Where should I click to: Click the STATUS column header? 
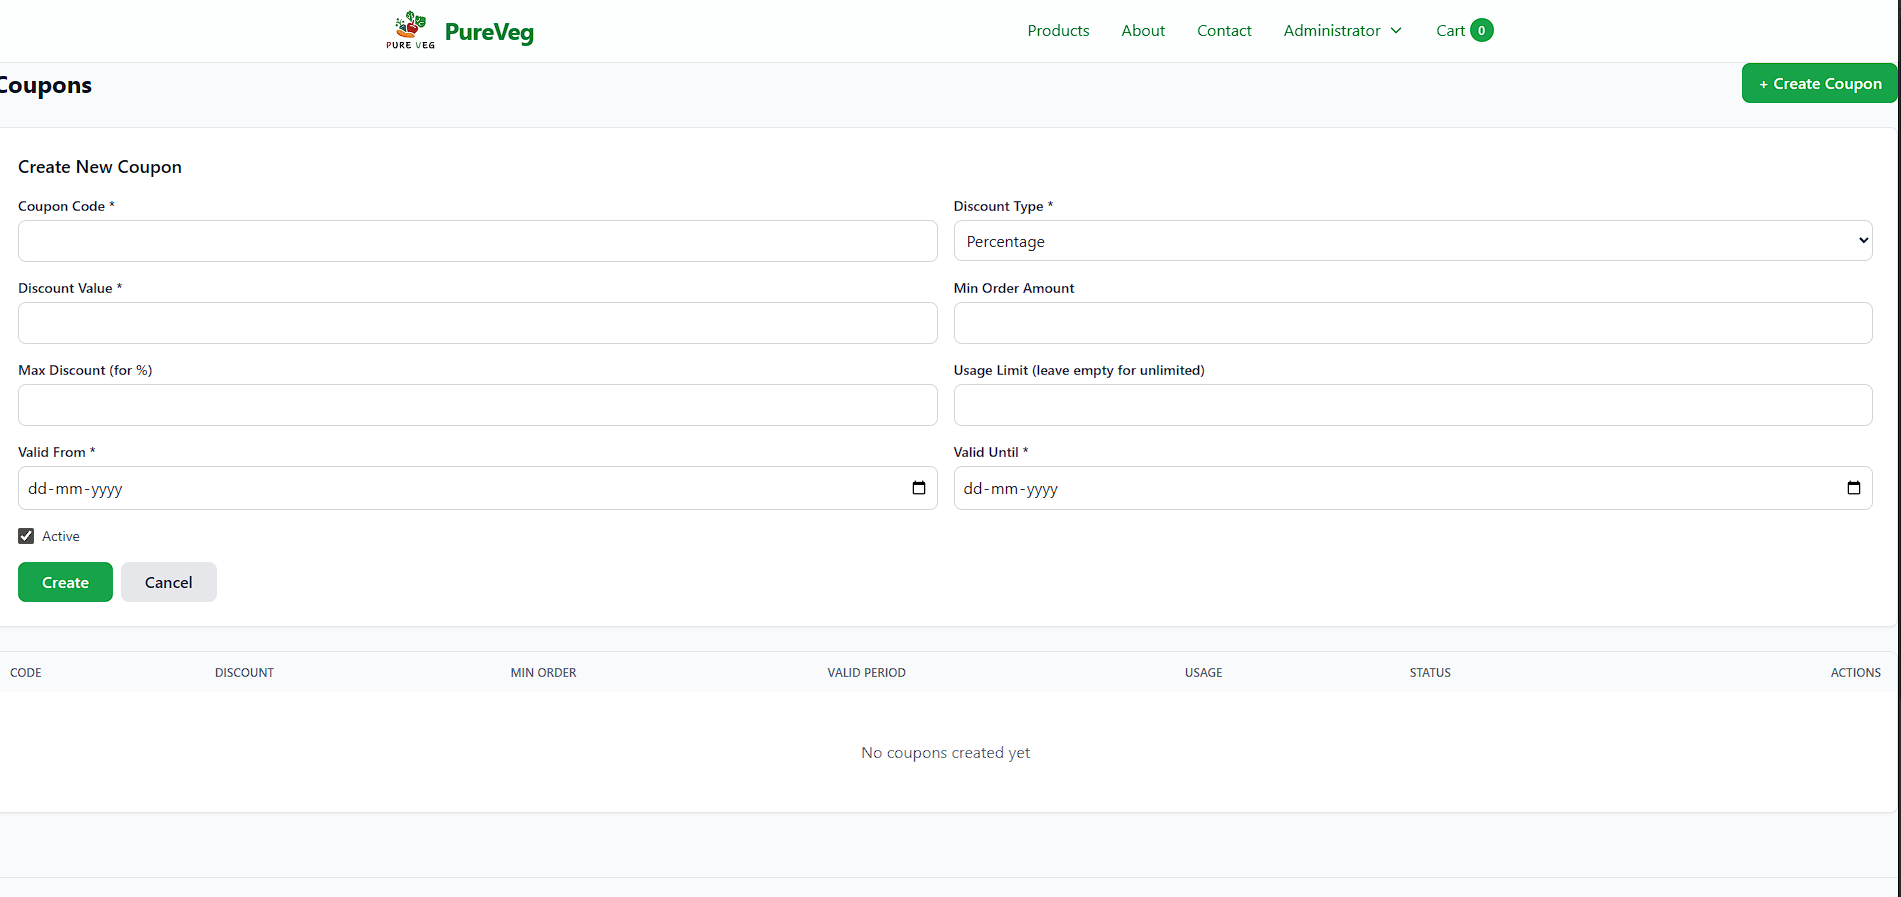(x=1430, y=672)
